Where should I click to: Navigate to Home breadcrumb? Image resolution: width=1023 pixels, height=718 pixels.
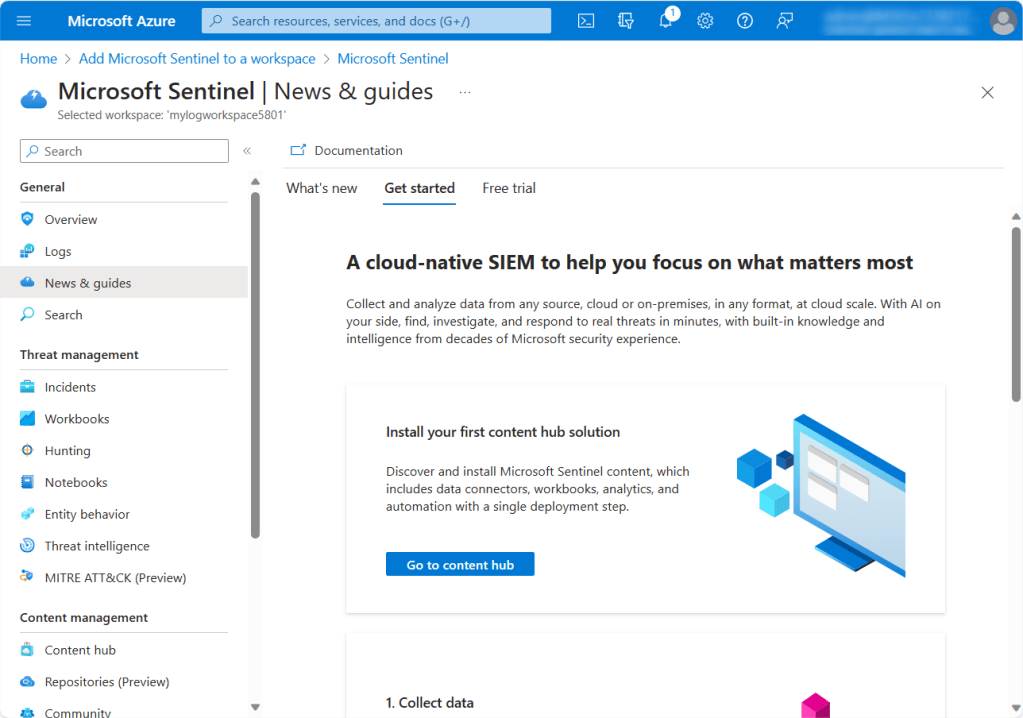click(38, 59)
